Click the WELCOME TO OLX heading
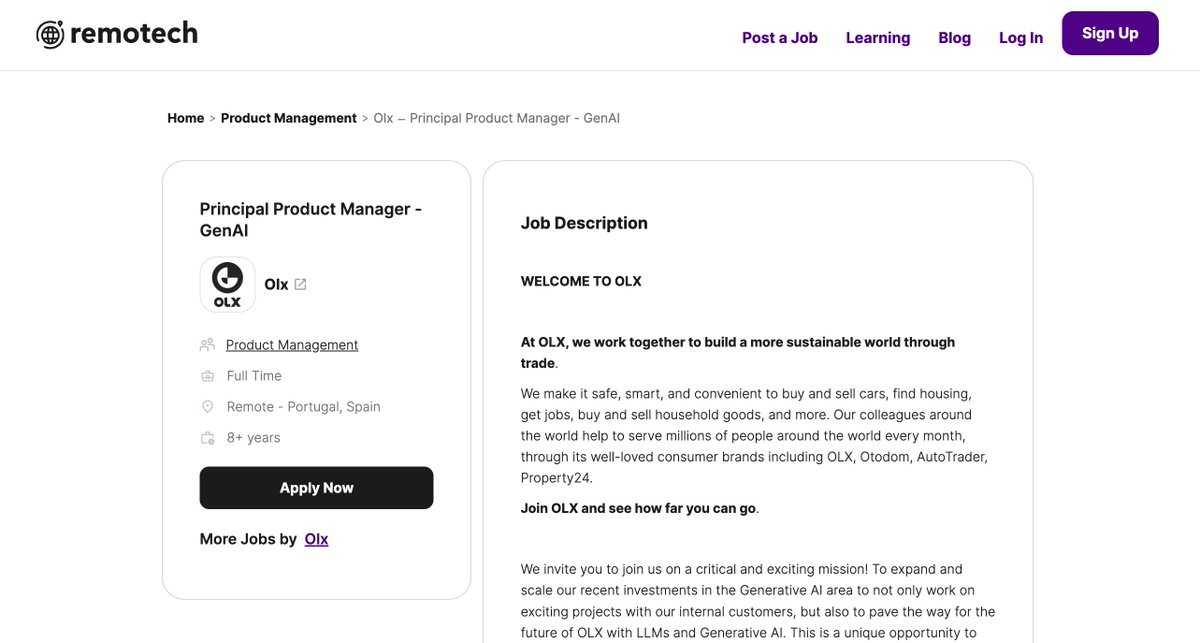Screen dimensions: 1200x643 (x=581, y=281)
